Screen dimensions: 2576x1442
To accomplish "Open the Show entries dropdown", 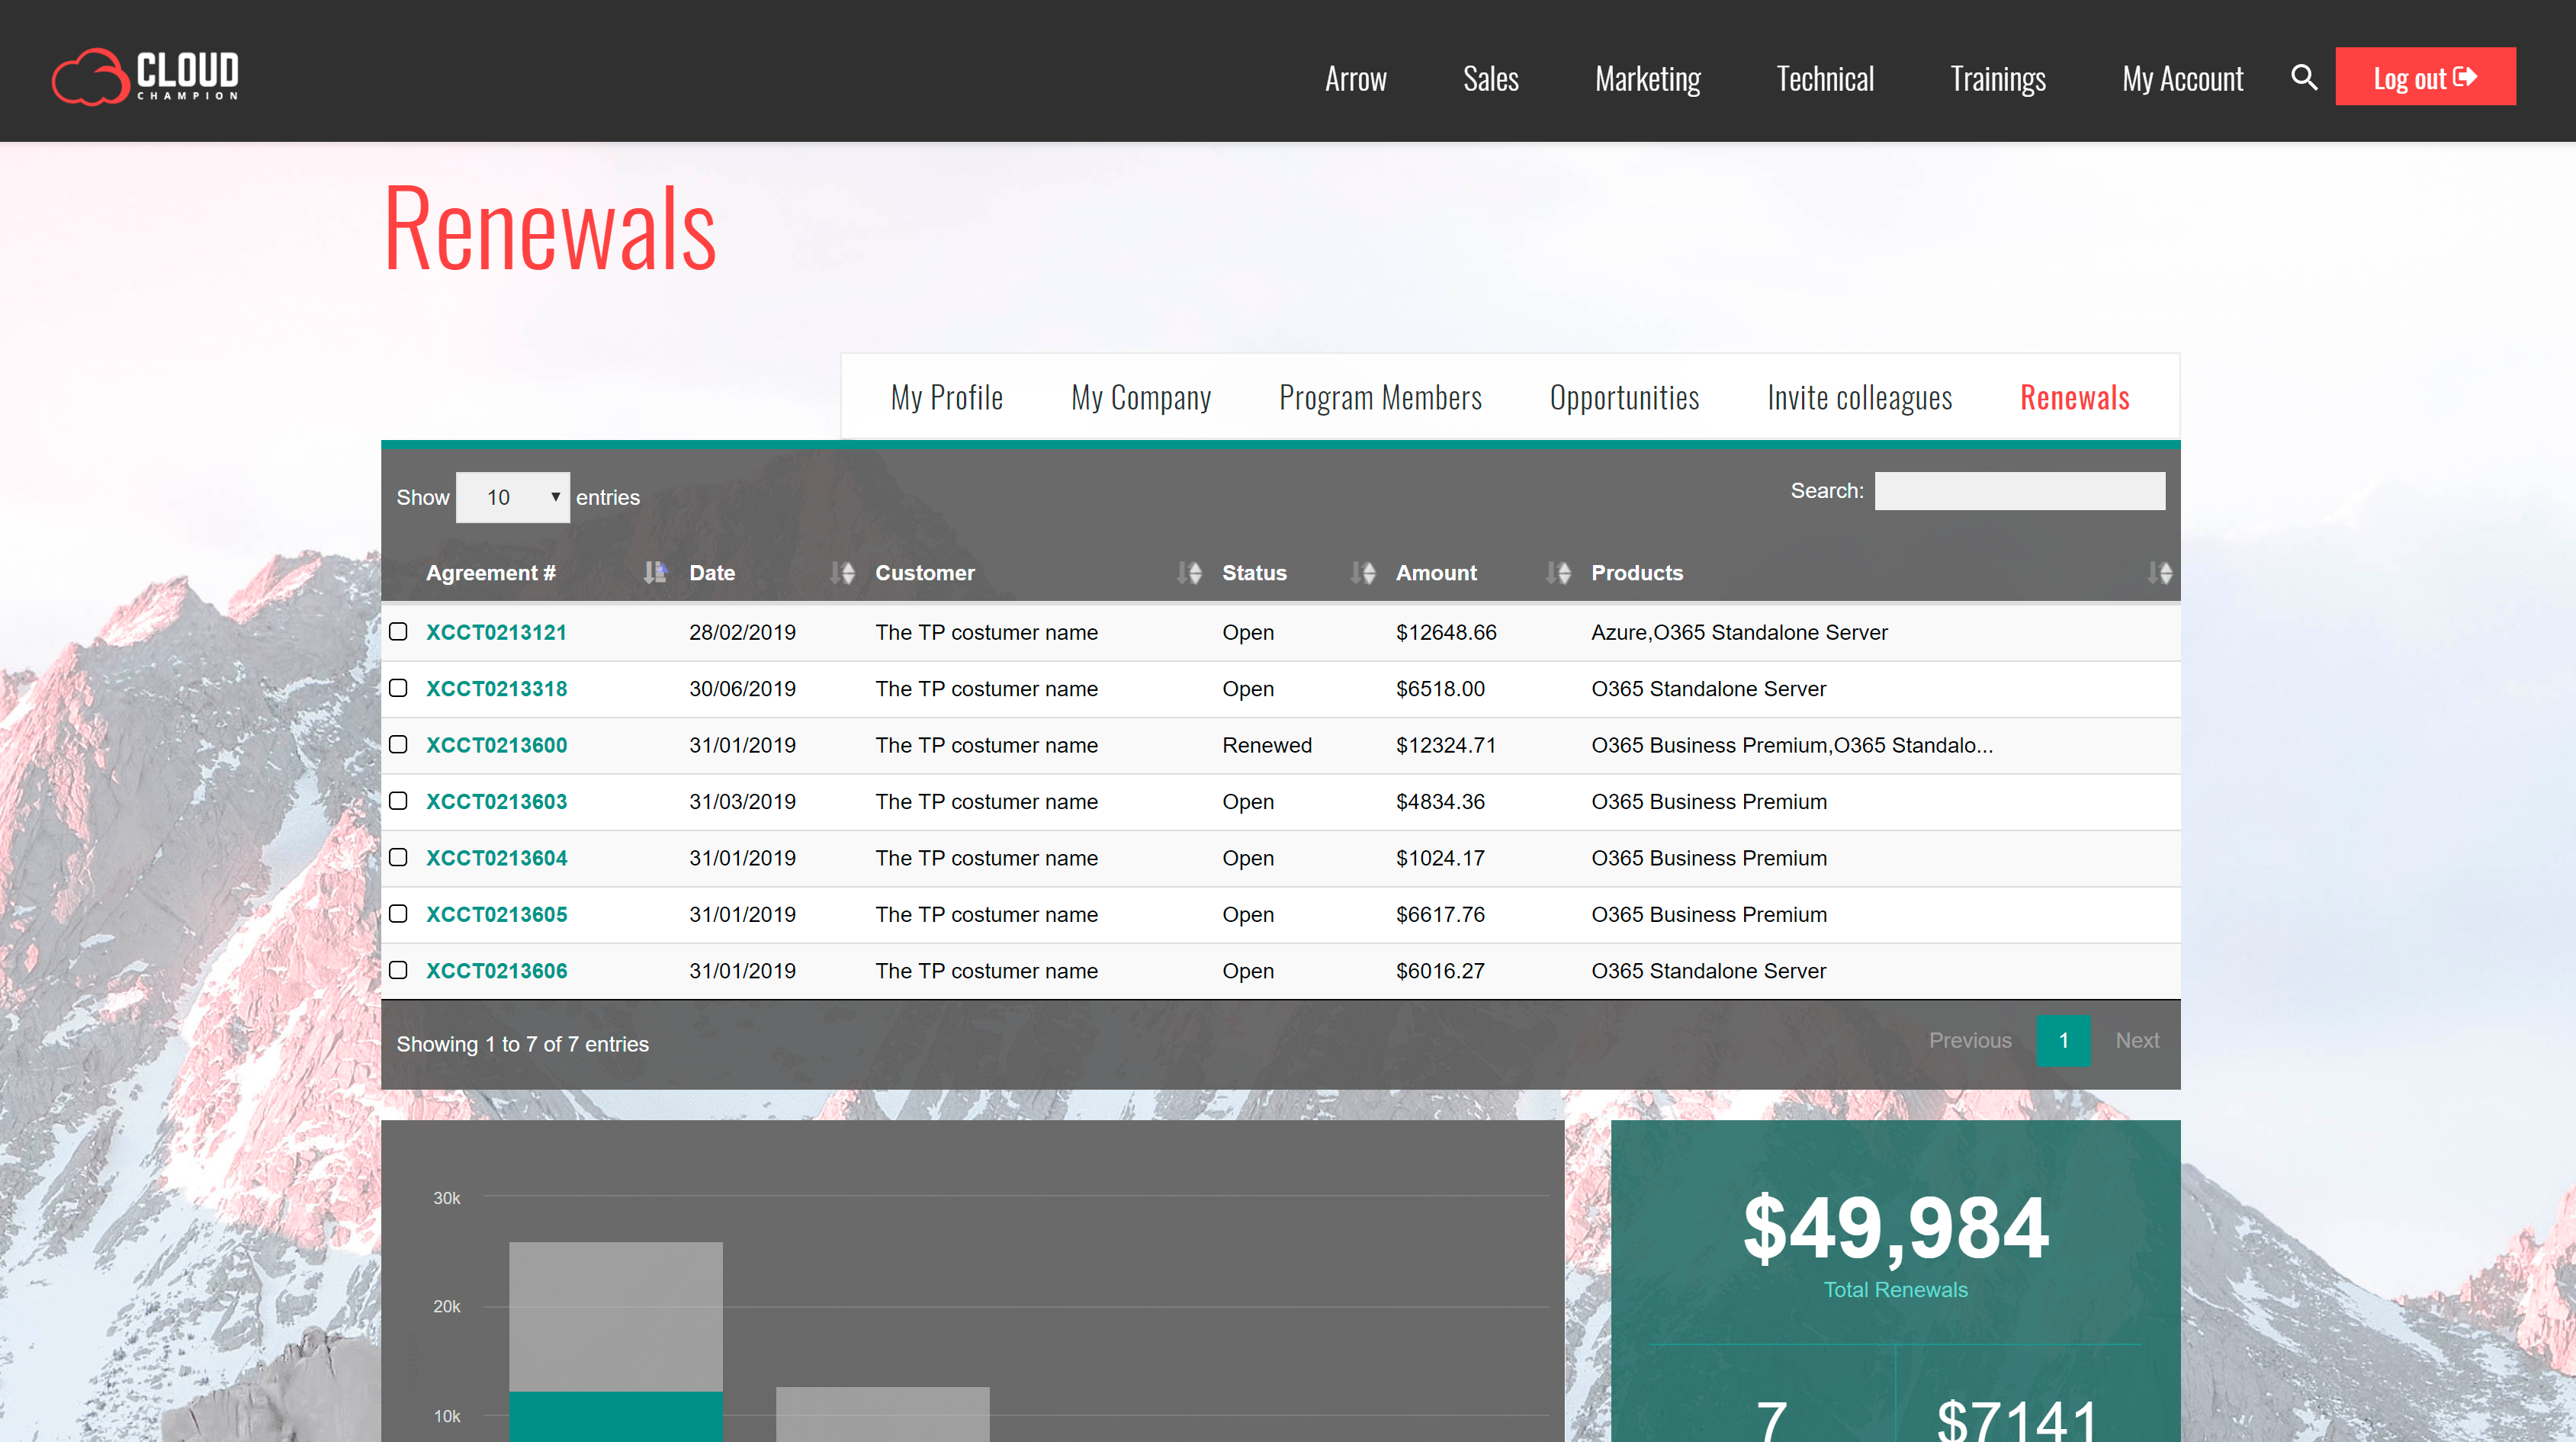I will (512, 497).
